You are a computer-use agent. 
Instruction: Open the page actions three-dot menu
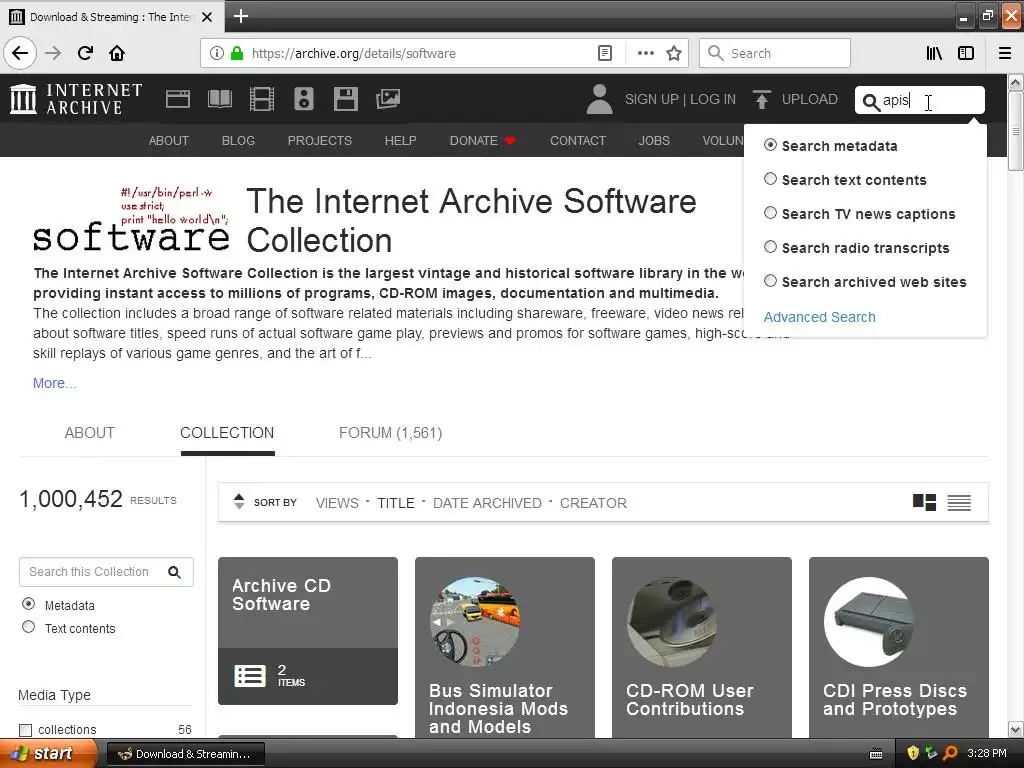646,53
